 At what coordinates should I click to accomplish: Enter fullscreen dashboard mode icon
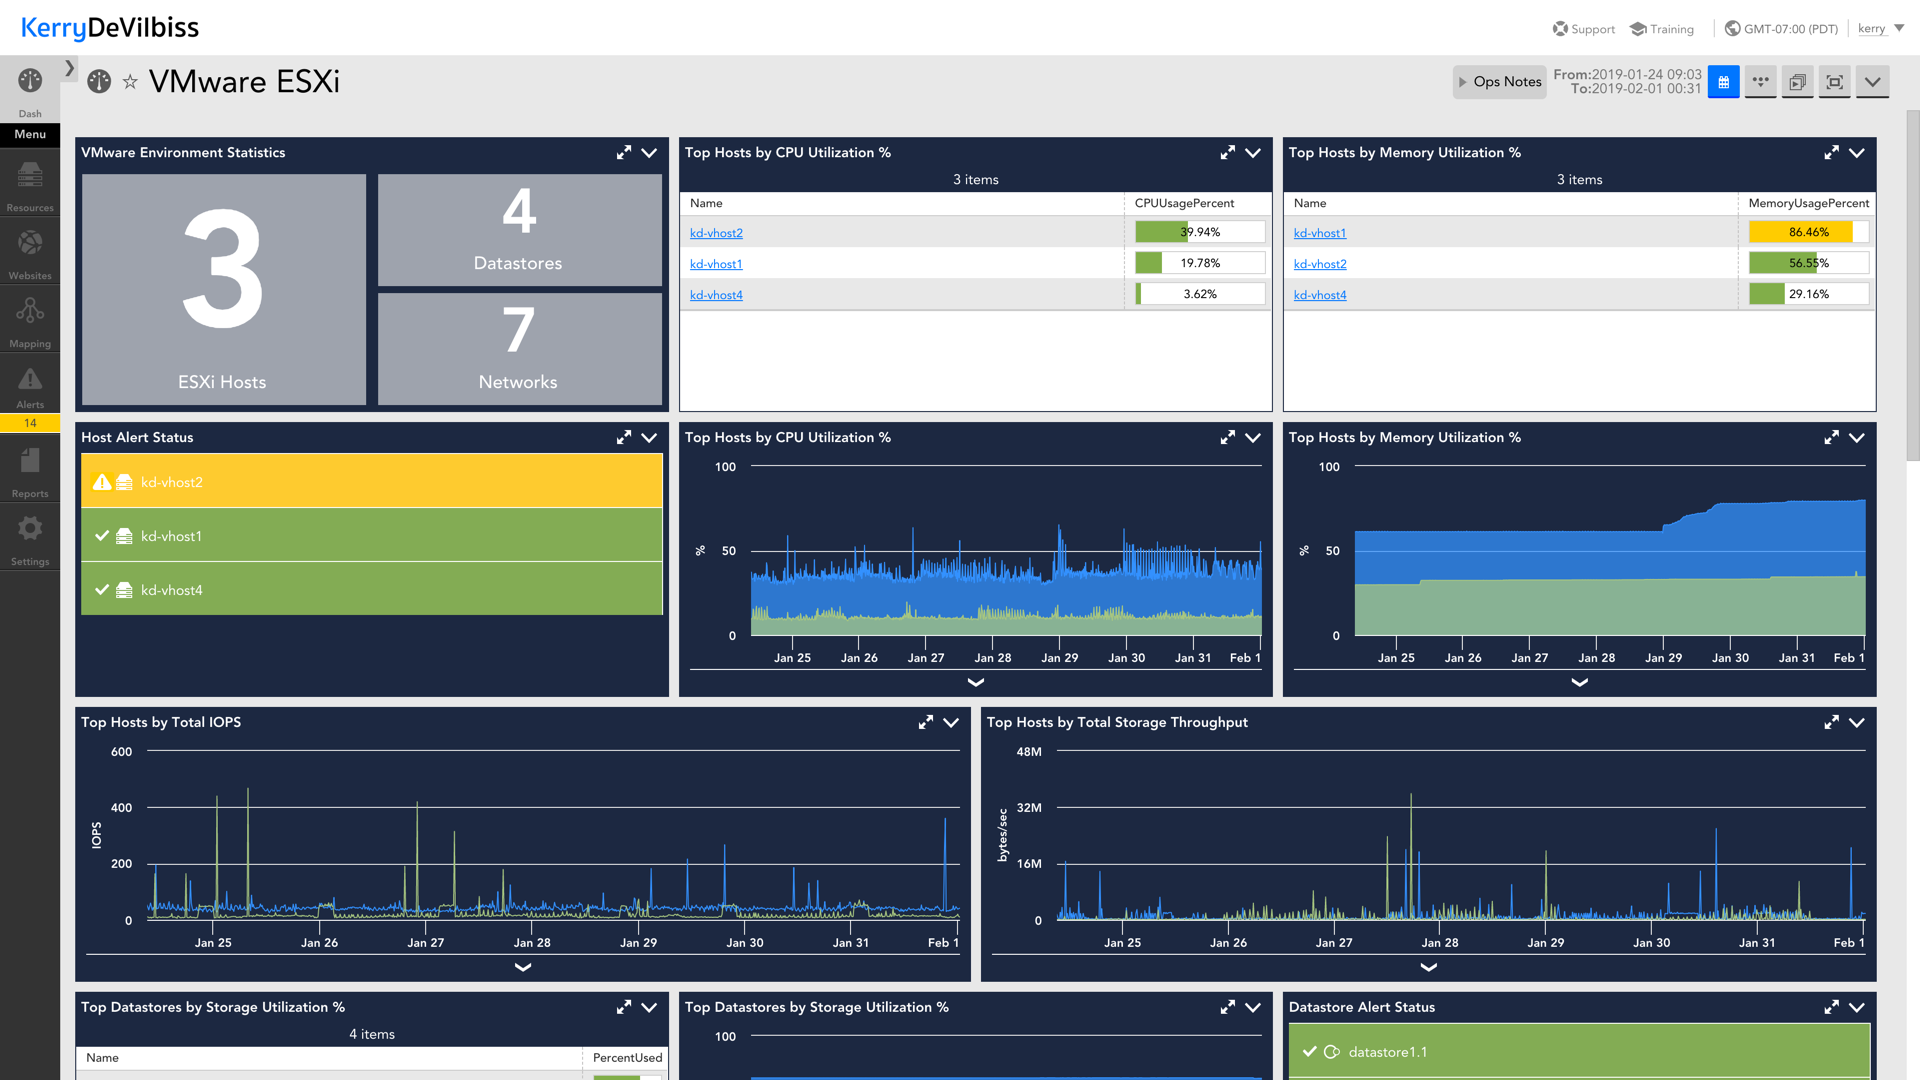point(1834,82)
